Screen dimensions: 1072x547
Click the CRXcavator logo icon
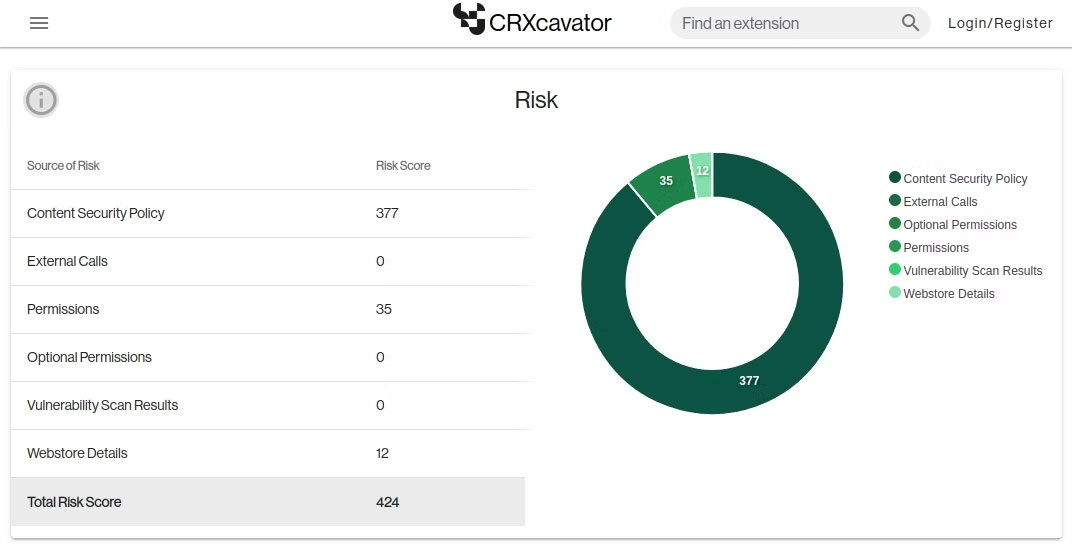point(468,19)
